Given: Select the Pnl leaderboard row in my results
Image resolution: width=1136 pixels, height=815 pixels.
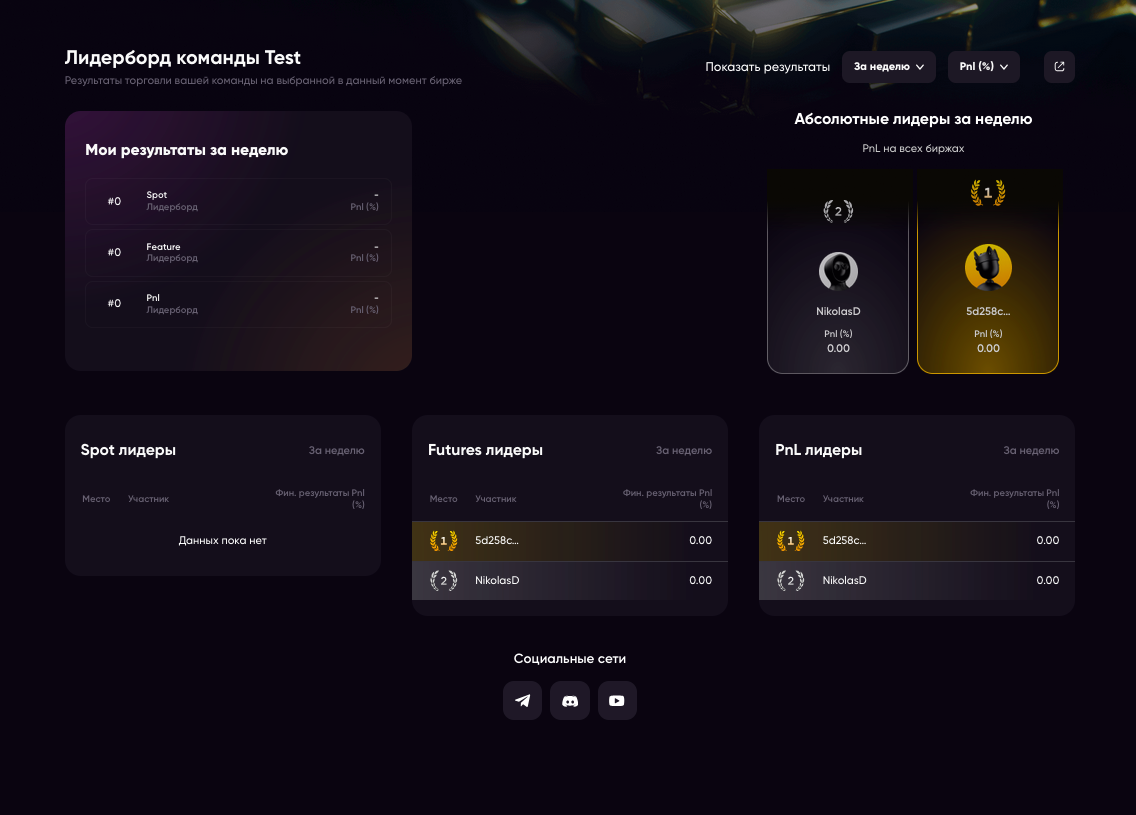Looking at the screenshot, I should coord(238,303).
